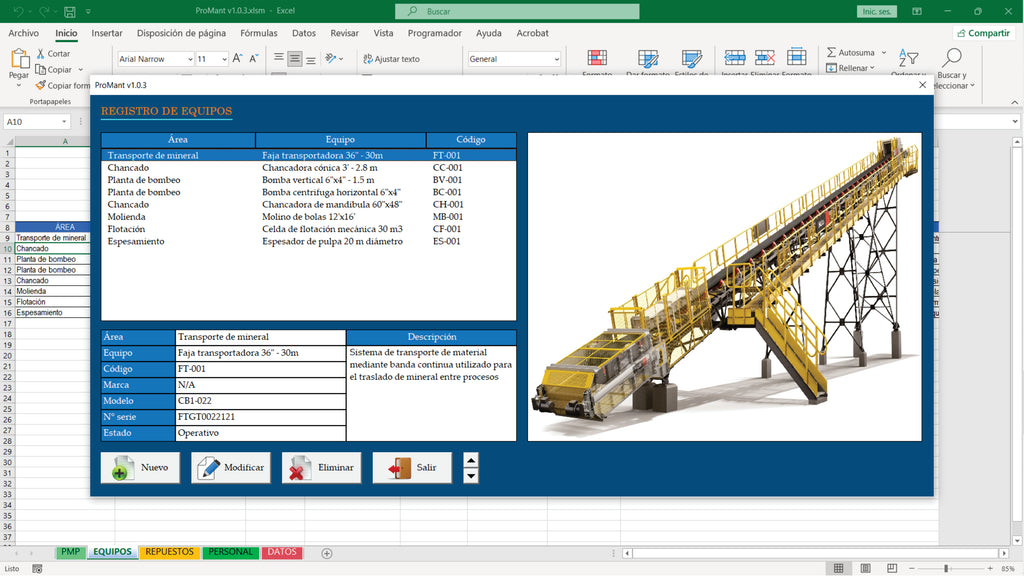Viewport: 1024px width, 576px height.
Task: Click the conveyor belt equipment image
Action: click(725, 287)
